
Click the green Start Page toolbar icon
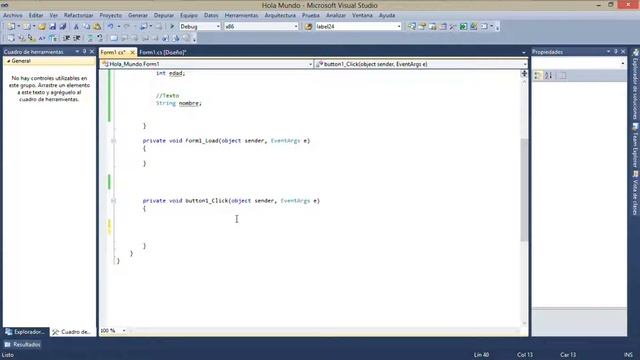[463, 27]
